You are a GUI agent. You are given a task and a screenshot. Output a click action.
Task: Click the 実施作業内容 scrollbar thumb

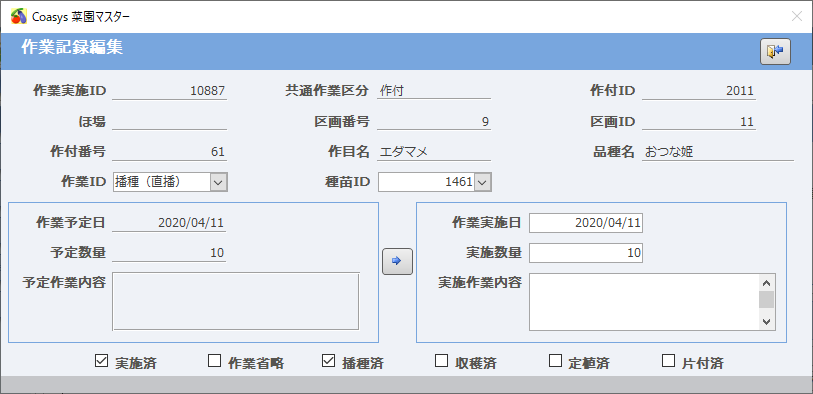point(767,299)
